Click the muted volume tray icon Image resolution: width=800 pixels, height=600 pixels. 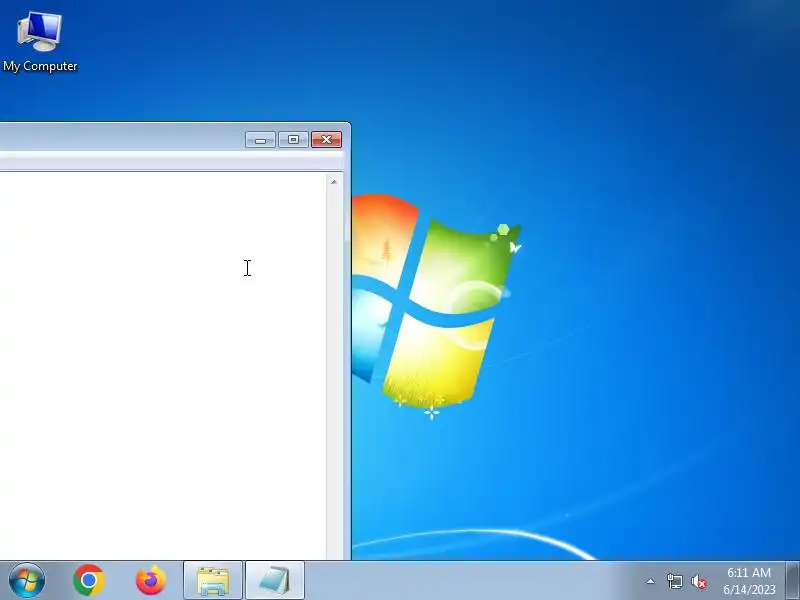tap(699, 581)
